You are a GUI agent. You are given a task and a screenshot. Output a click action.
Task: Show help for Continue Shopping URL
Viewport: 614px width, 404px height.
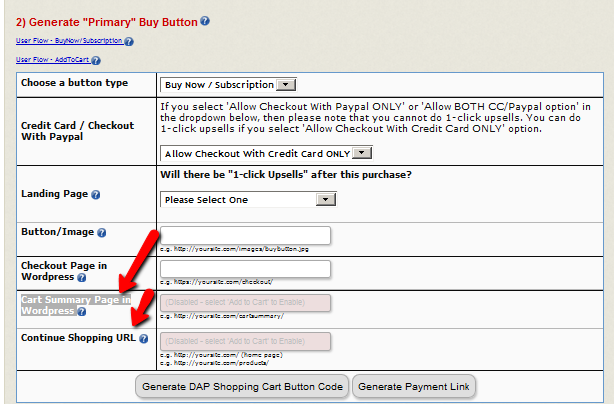pyautogui.click(x=144, y=339)
